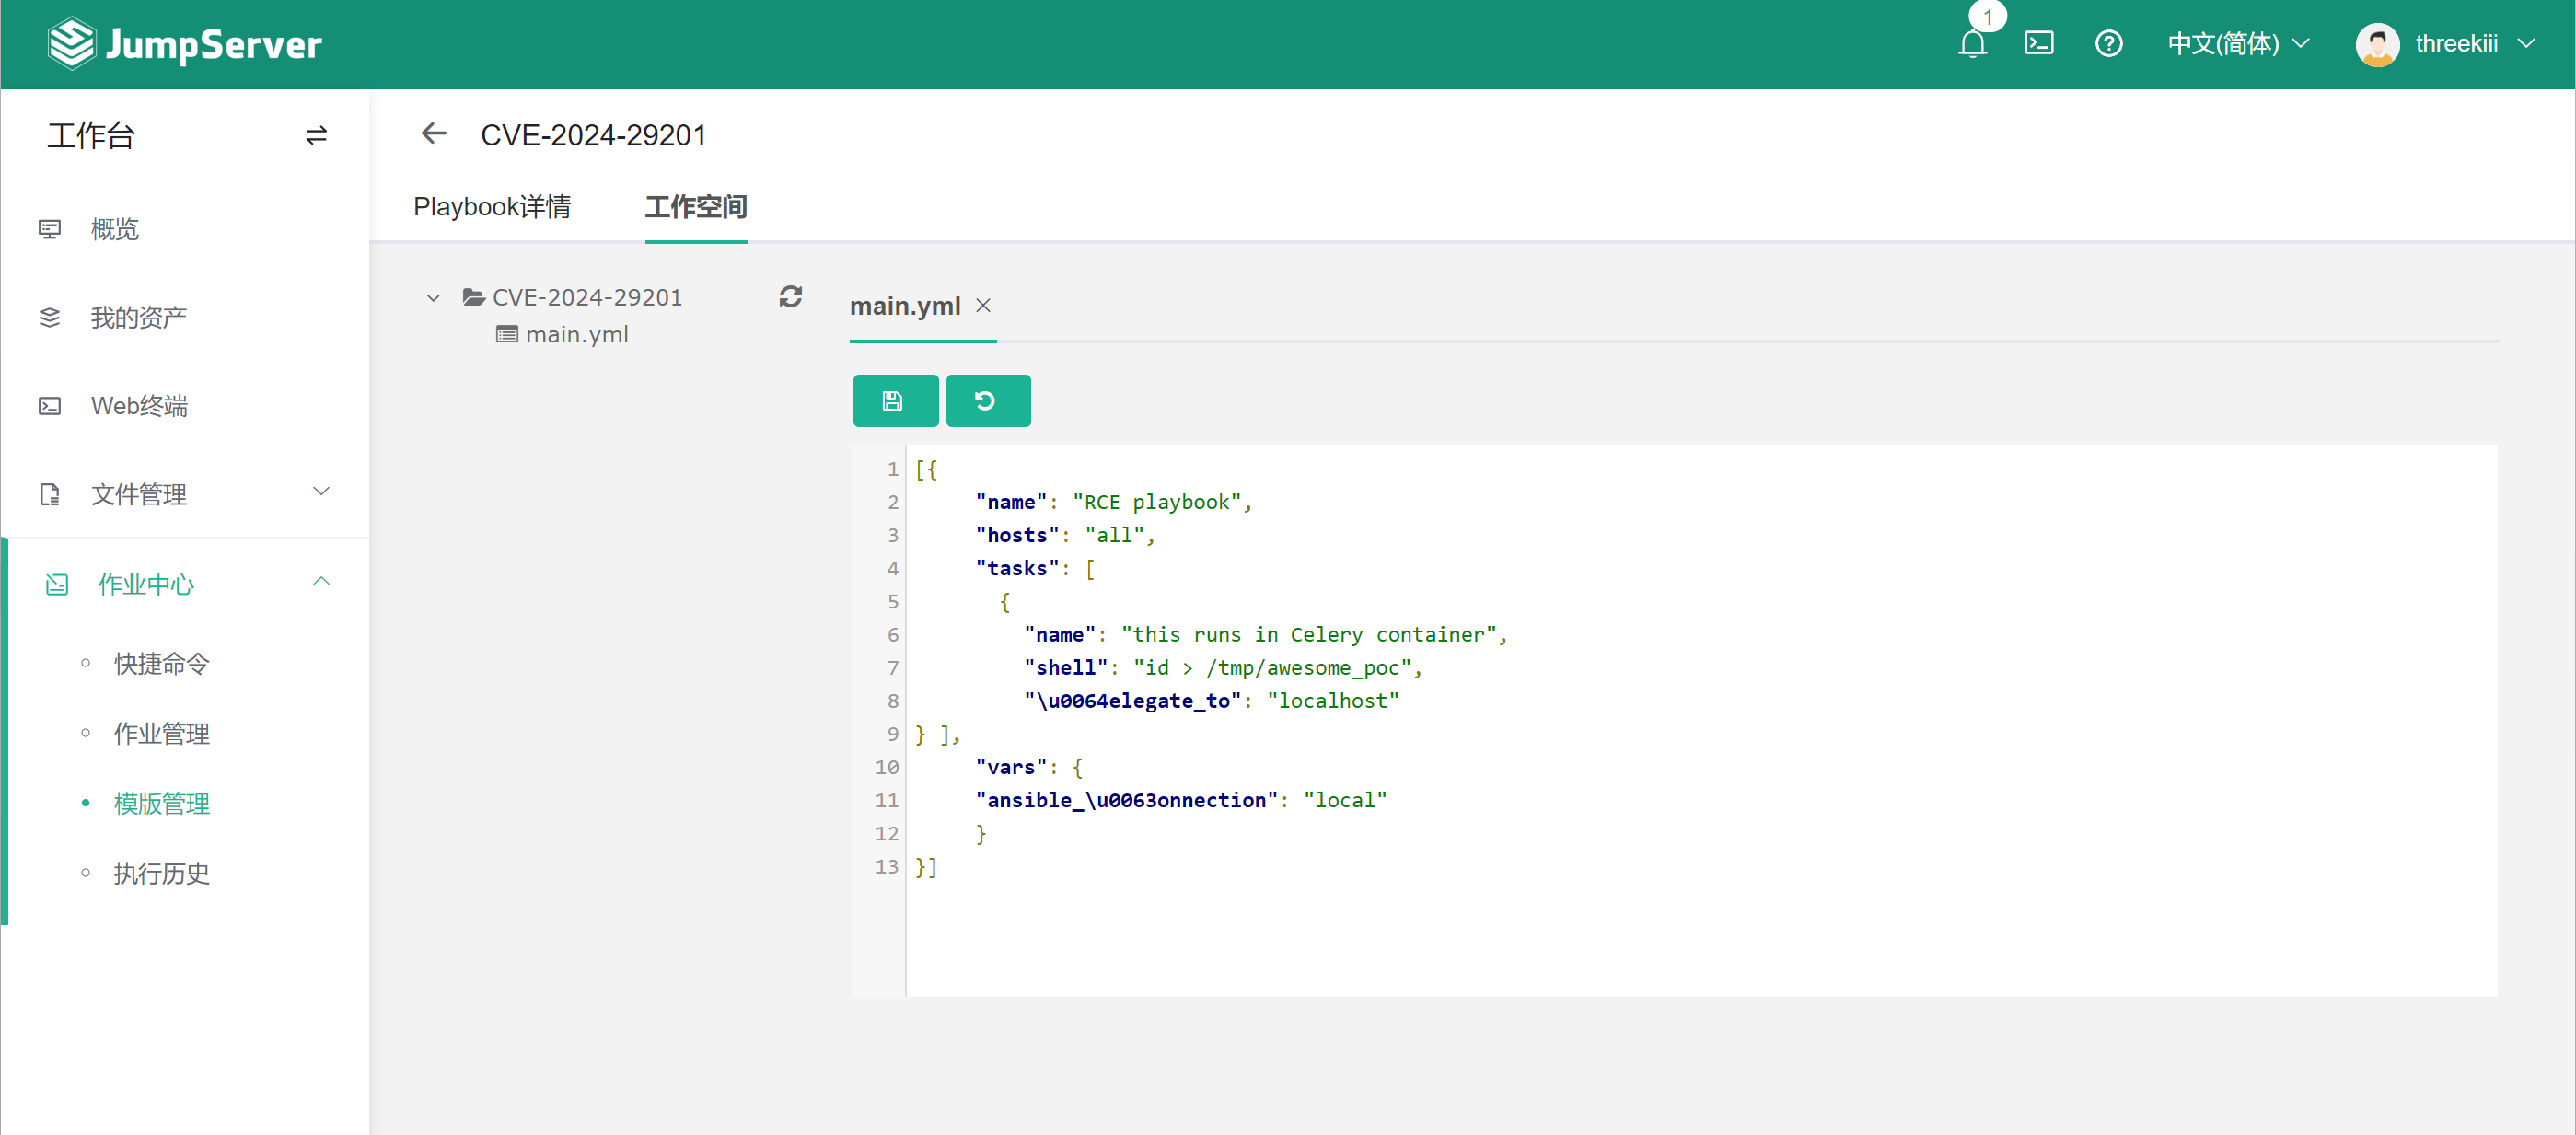Image resolution: width=2576 pixels, height=1135 pixels.
Task: Click the save file button in editor
Action: point(894,401)
